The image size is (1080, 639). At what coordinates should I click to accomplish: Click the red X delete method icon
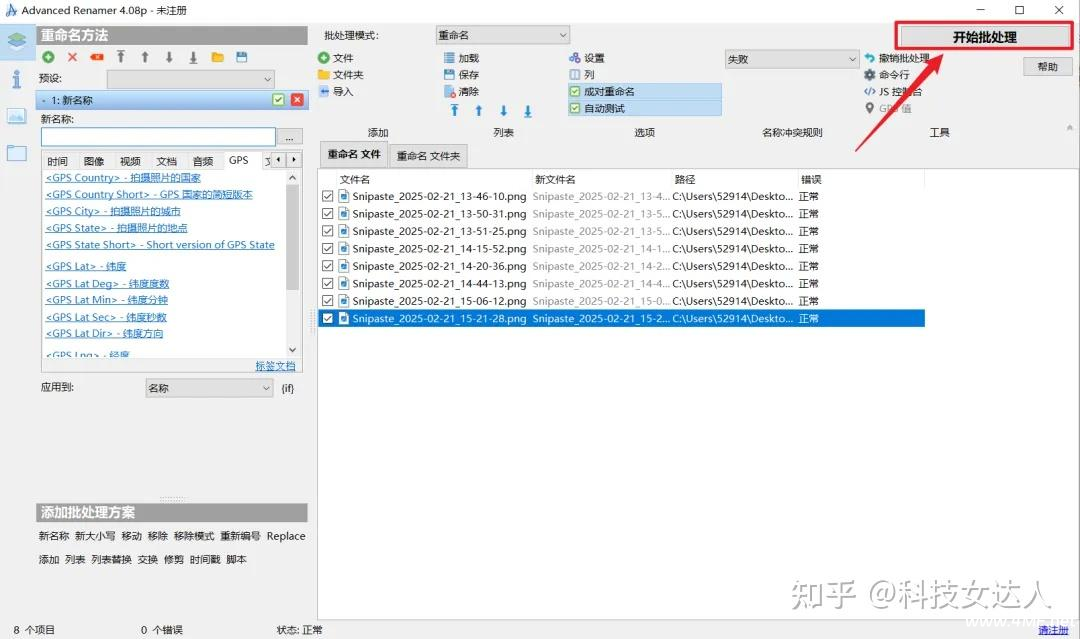pos(72,58)
